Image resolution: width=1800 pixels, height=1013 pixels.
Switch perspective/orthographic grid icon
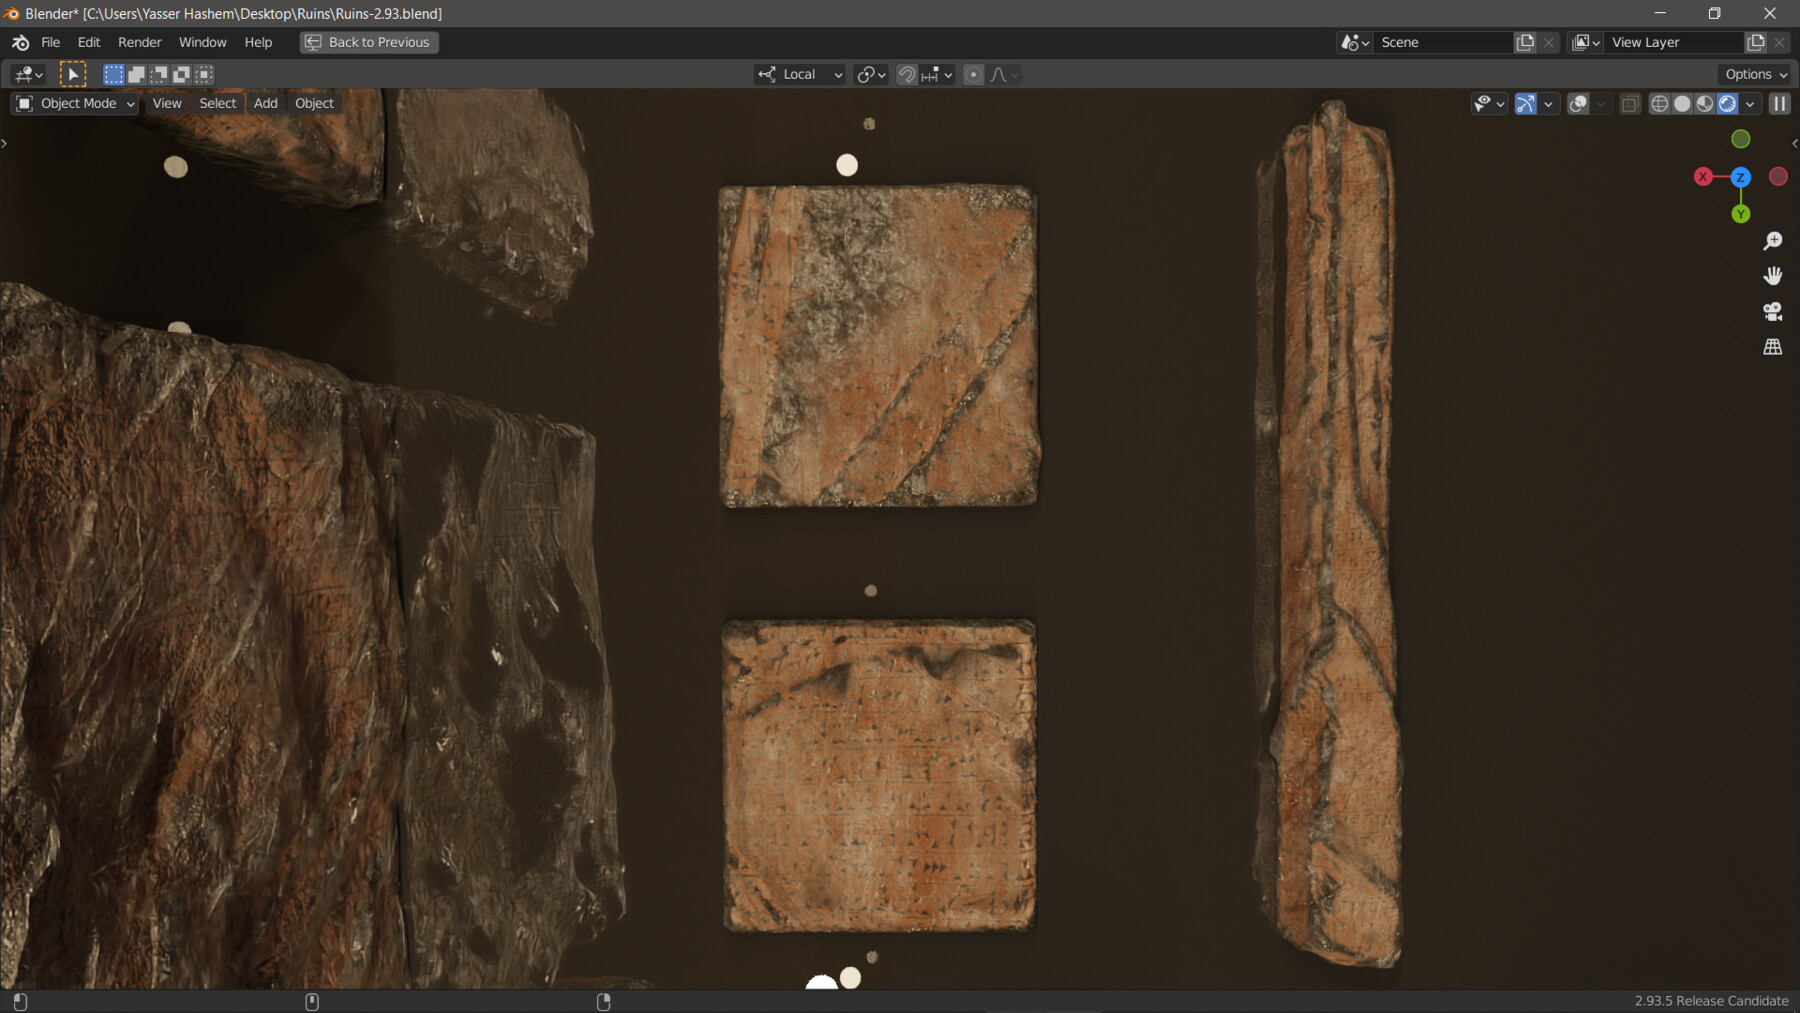click(x=1773, y=347)
